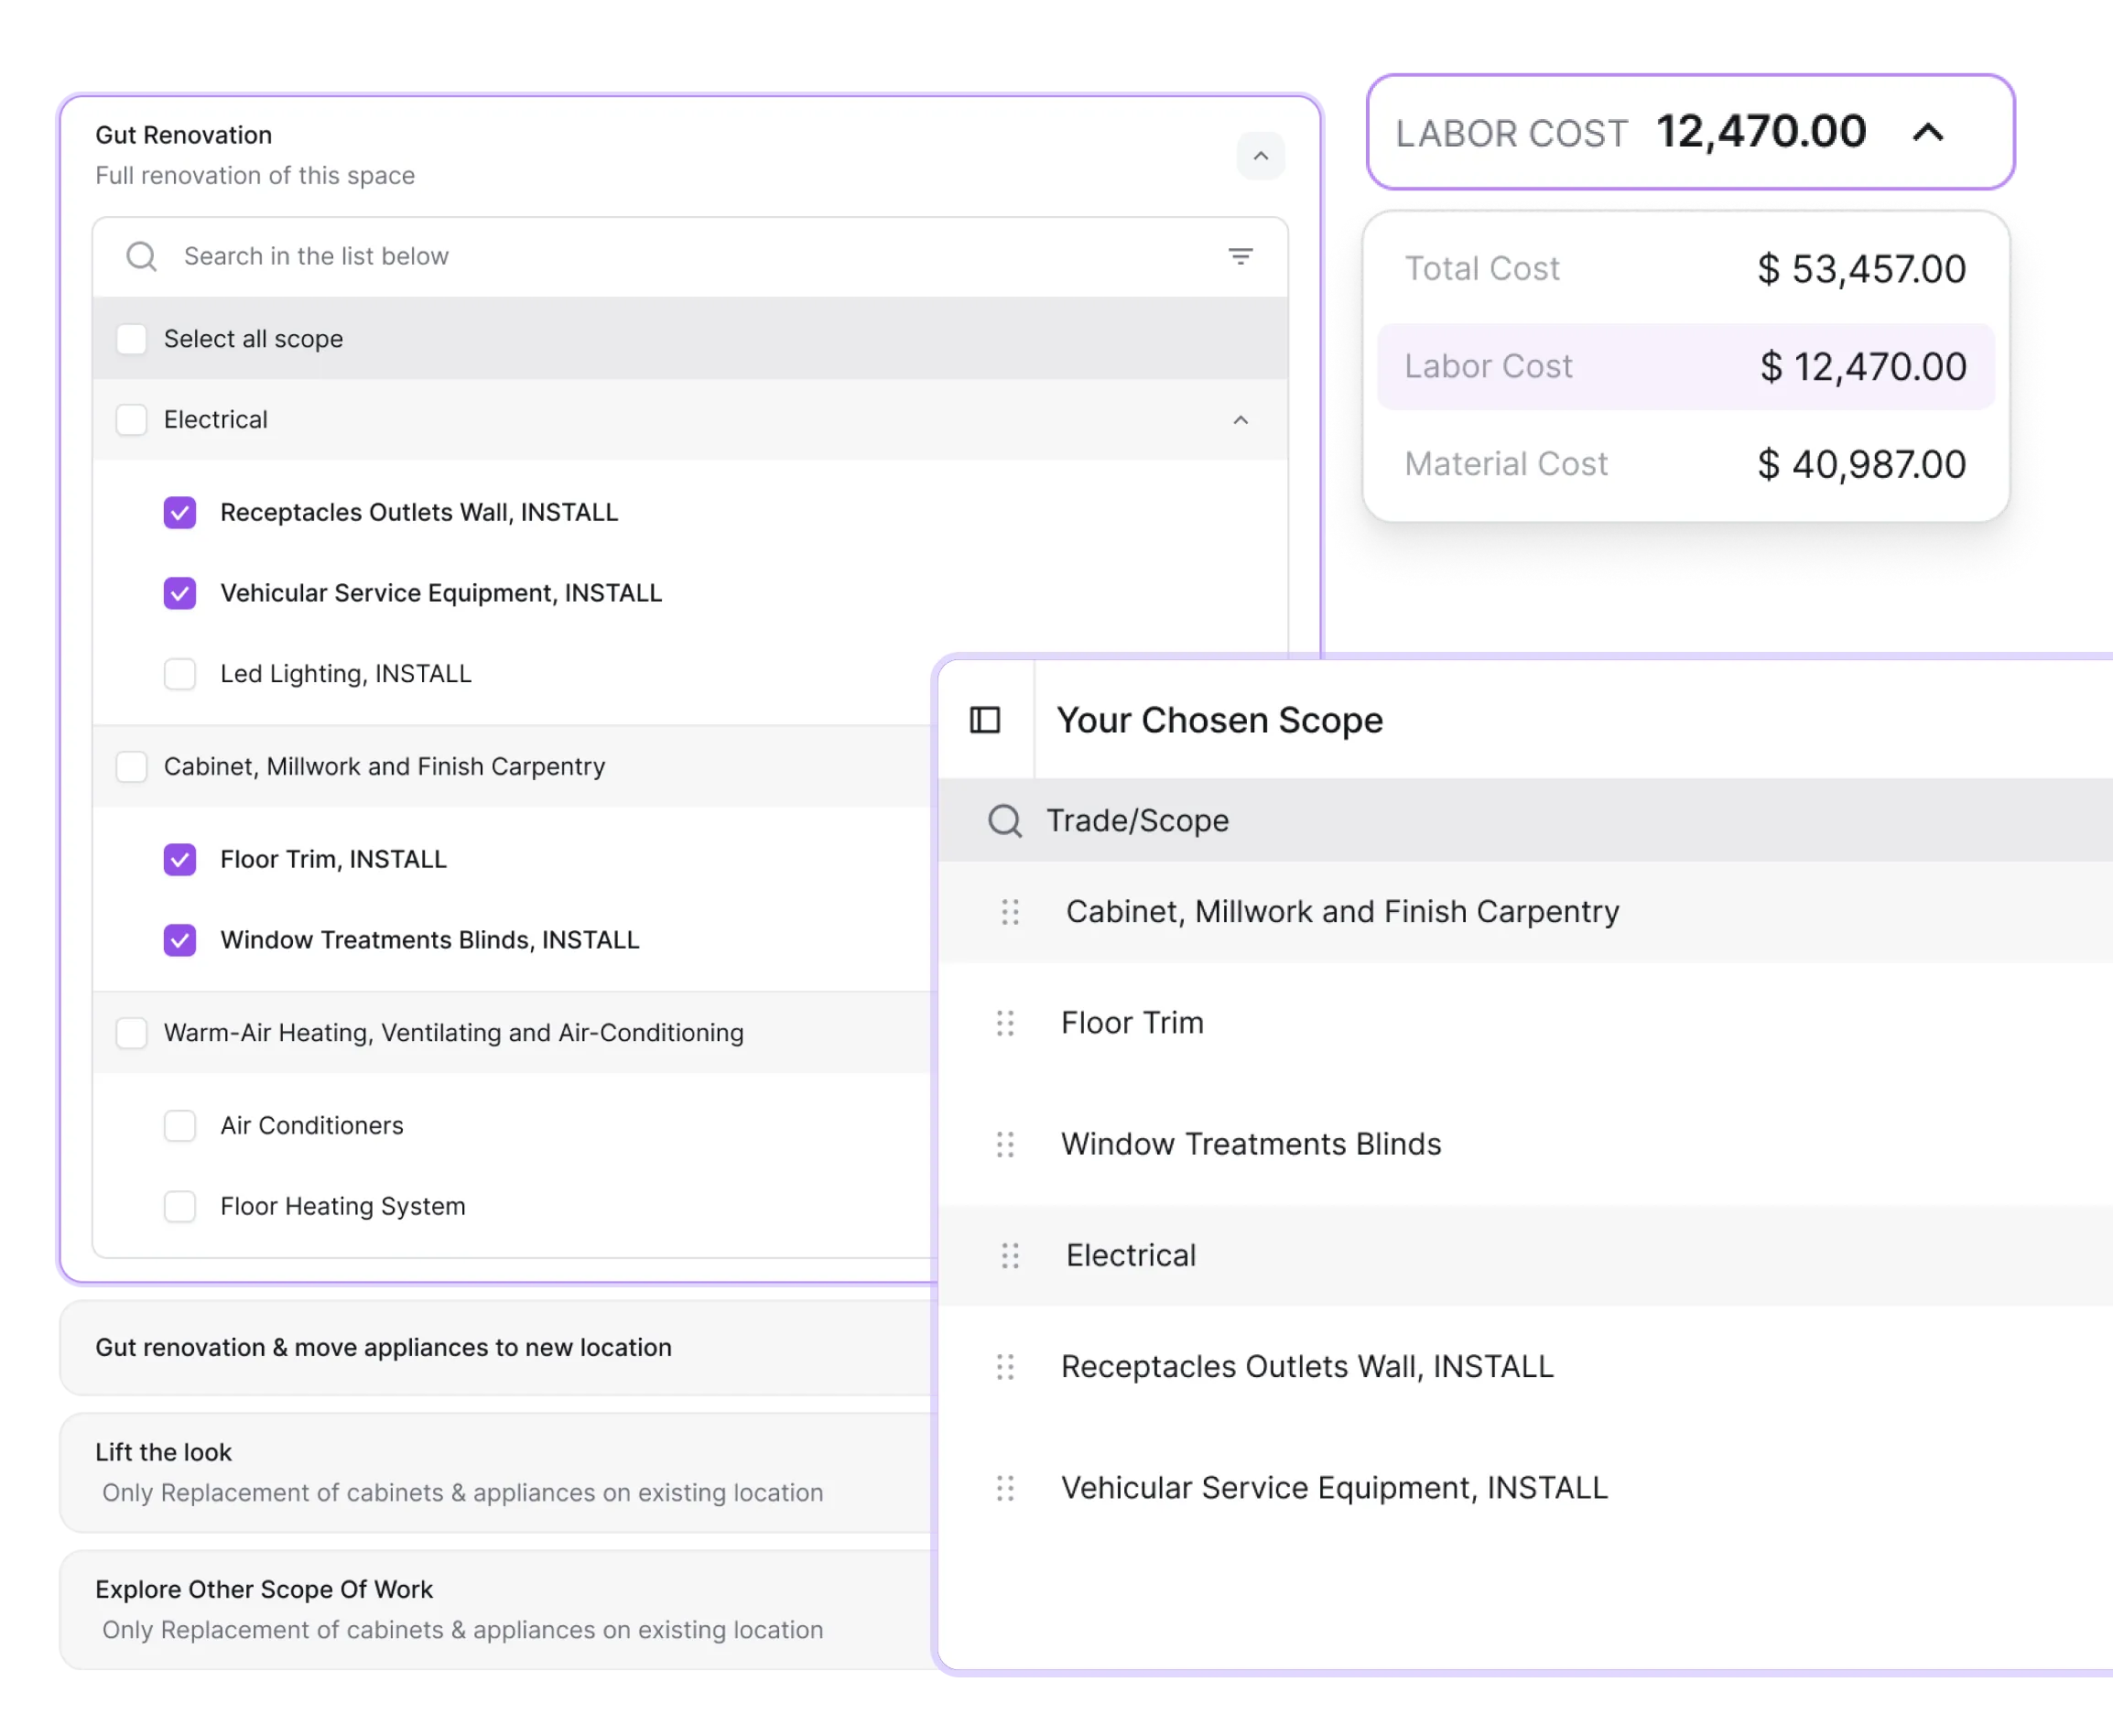Close the LABOR COST dropdown

(x=1928, y=132)
